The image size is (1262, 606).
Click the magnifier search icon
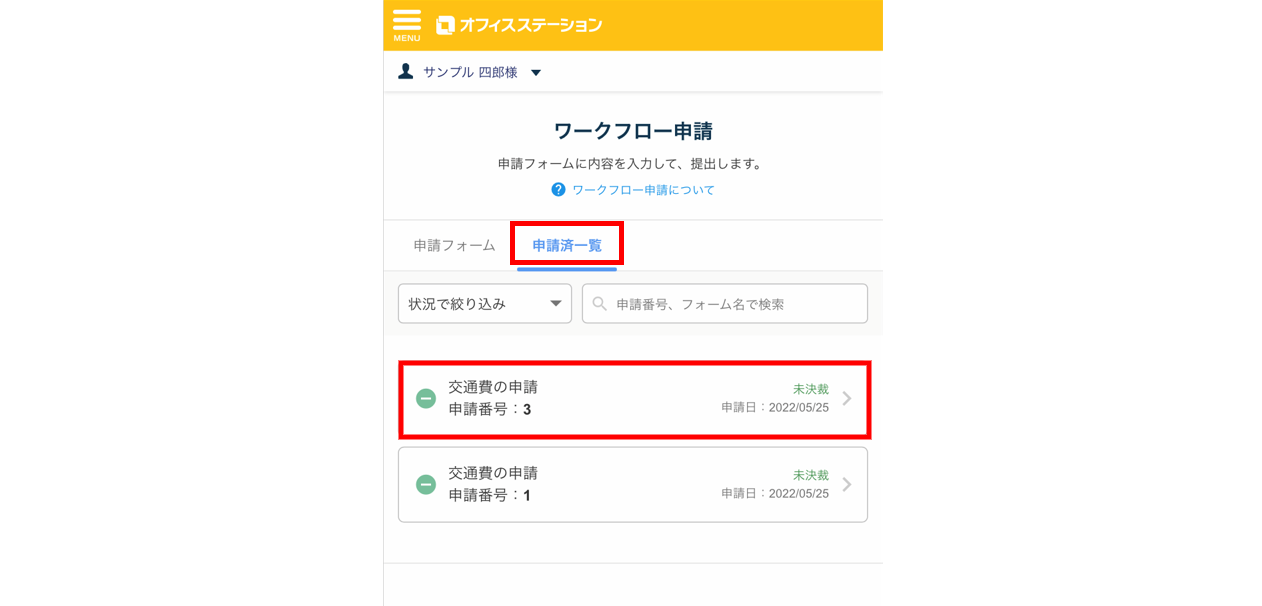click(600, 304)
